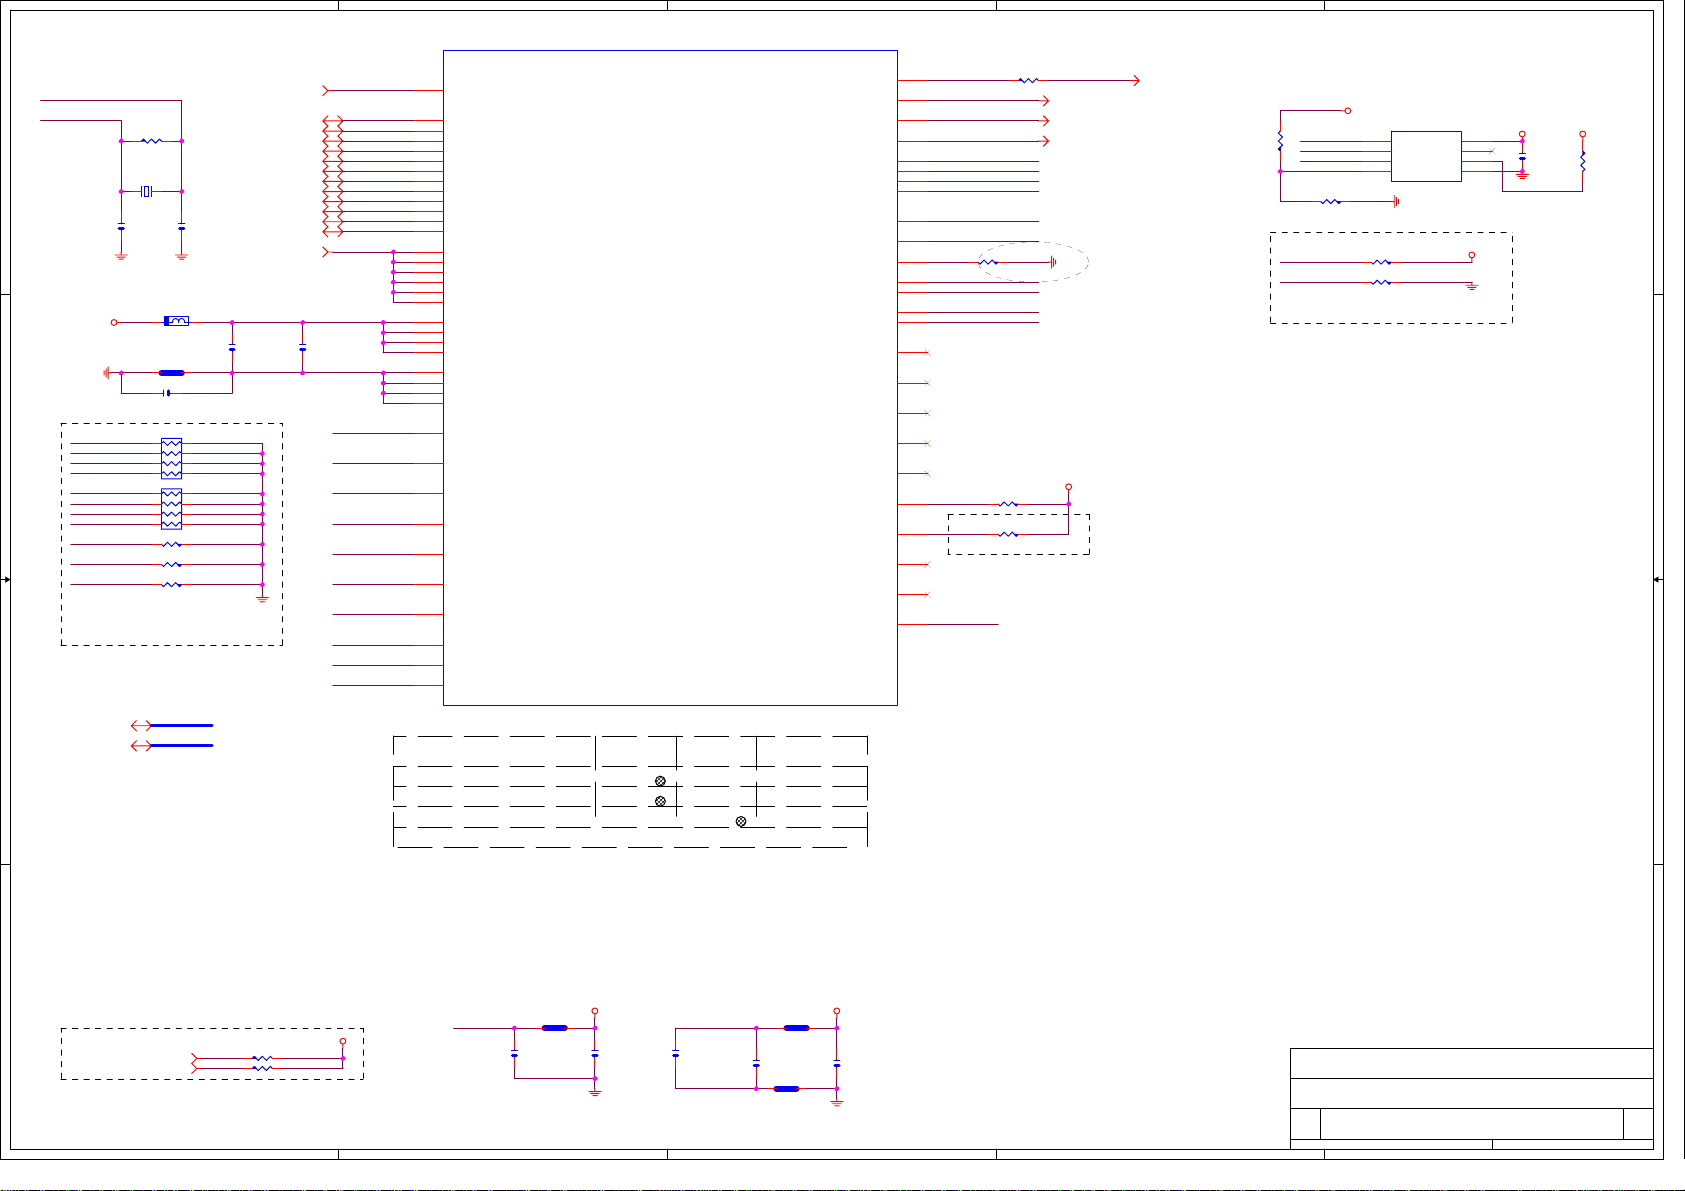The width and height of the screenshot is (1685, 1191).
Task: Select resistor on the topmost output line
Action: pos(1028,80)
